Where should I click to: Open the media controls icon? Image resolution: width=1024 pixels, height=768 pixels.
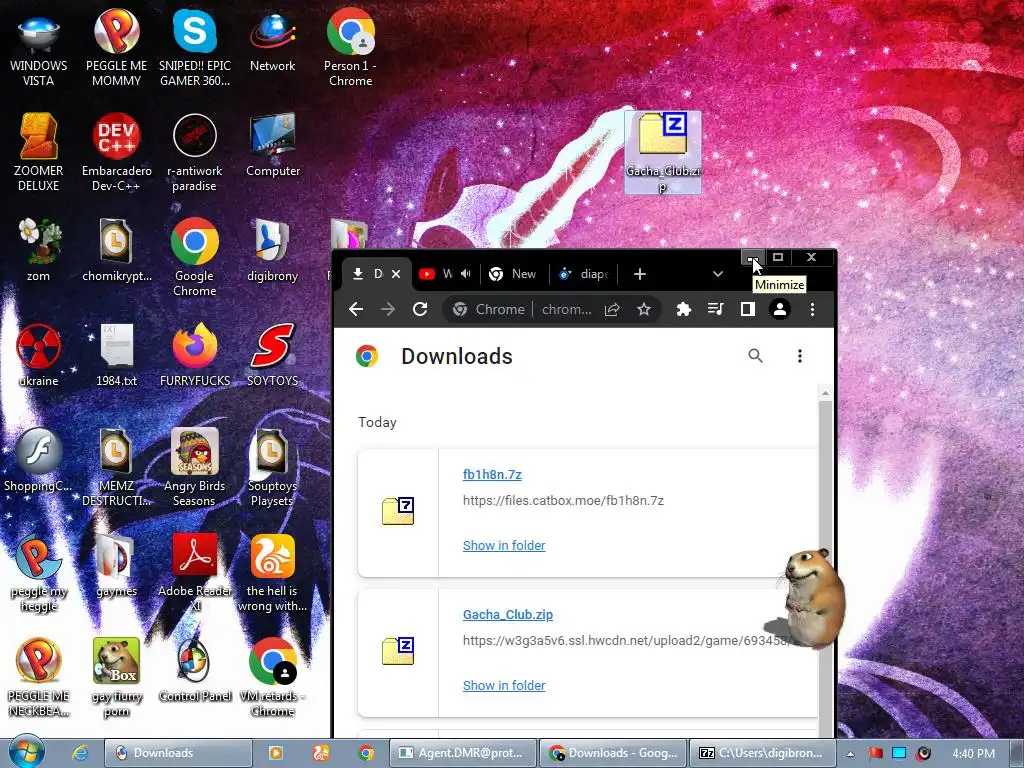[x=716, y=309]
